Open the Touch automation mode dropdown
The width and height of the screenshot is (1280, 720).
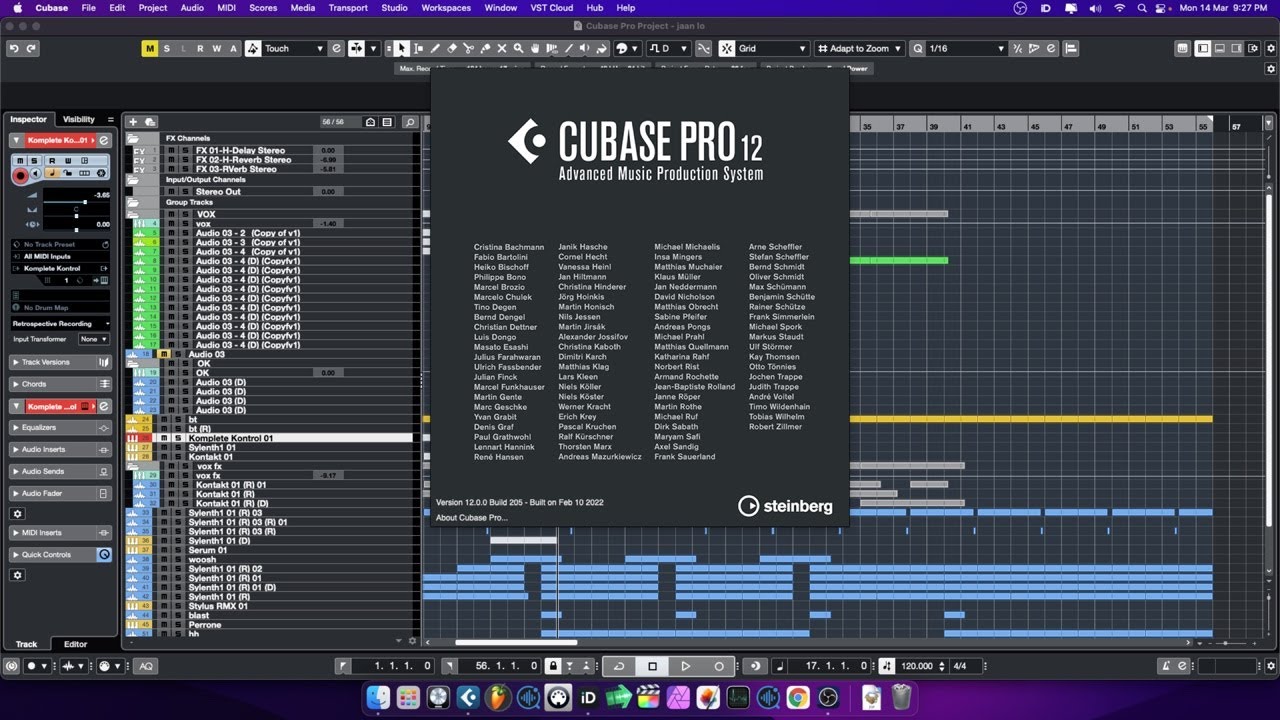pos(293,48)
